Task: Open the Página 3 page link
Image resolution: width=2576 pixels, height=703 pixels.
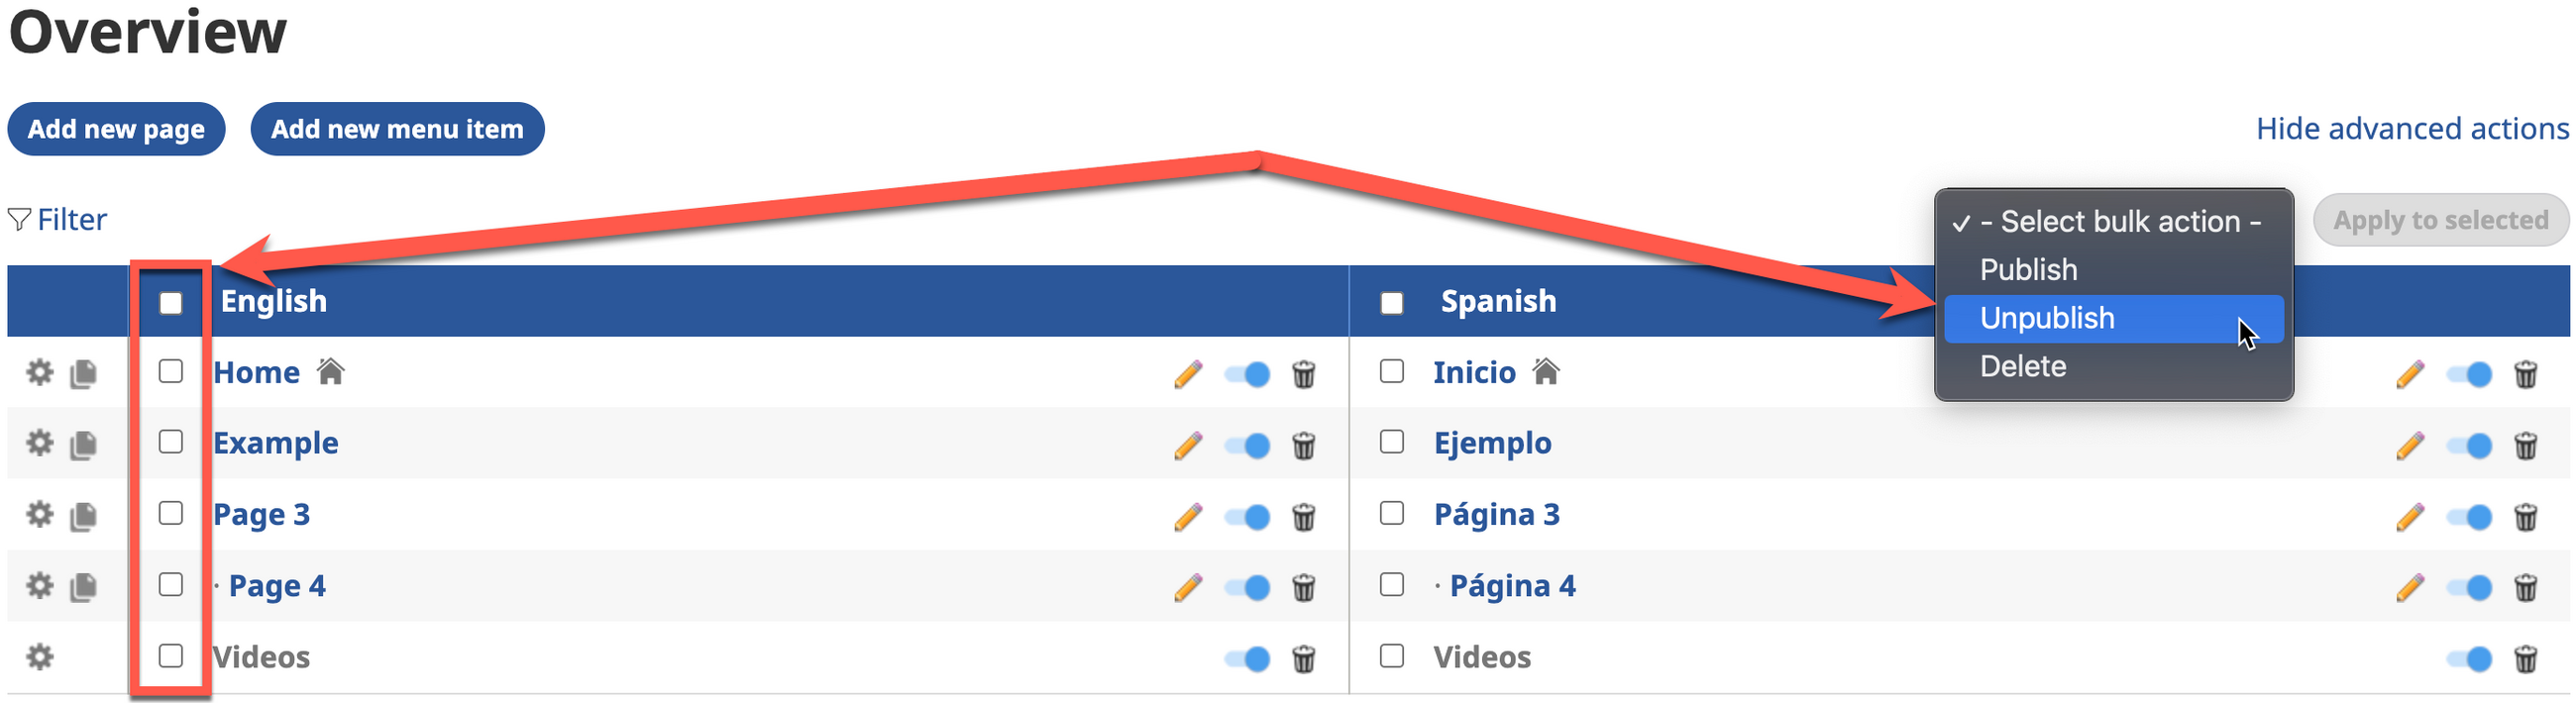Action: coord(1496,515)
